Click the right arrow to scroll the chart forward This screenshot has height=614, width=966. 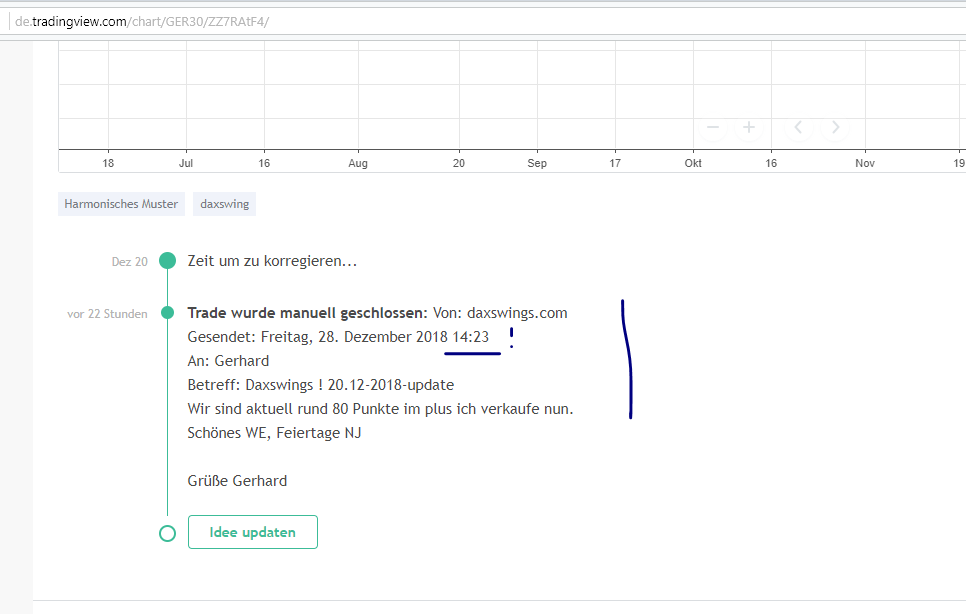pos(835,127)
